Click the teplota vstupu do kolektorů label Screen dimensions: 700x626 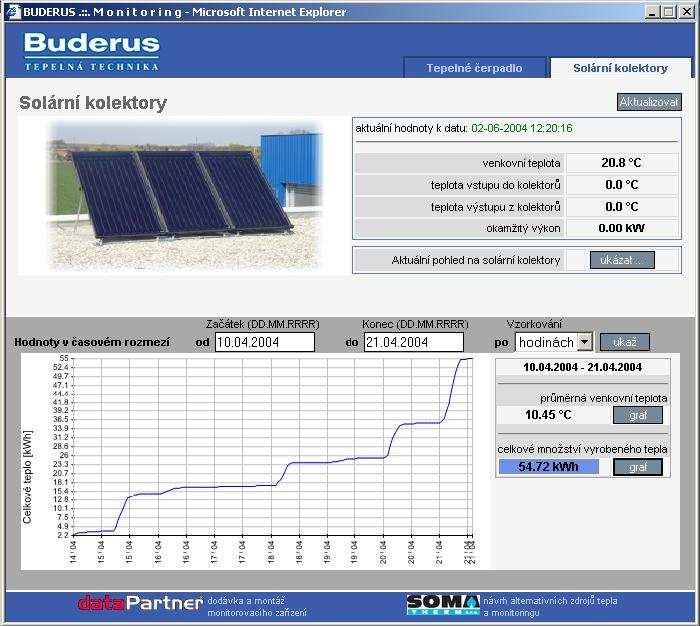(496, 185)
